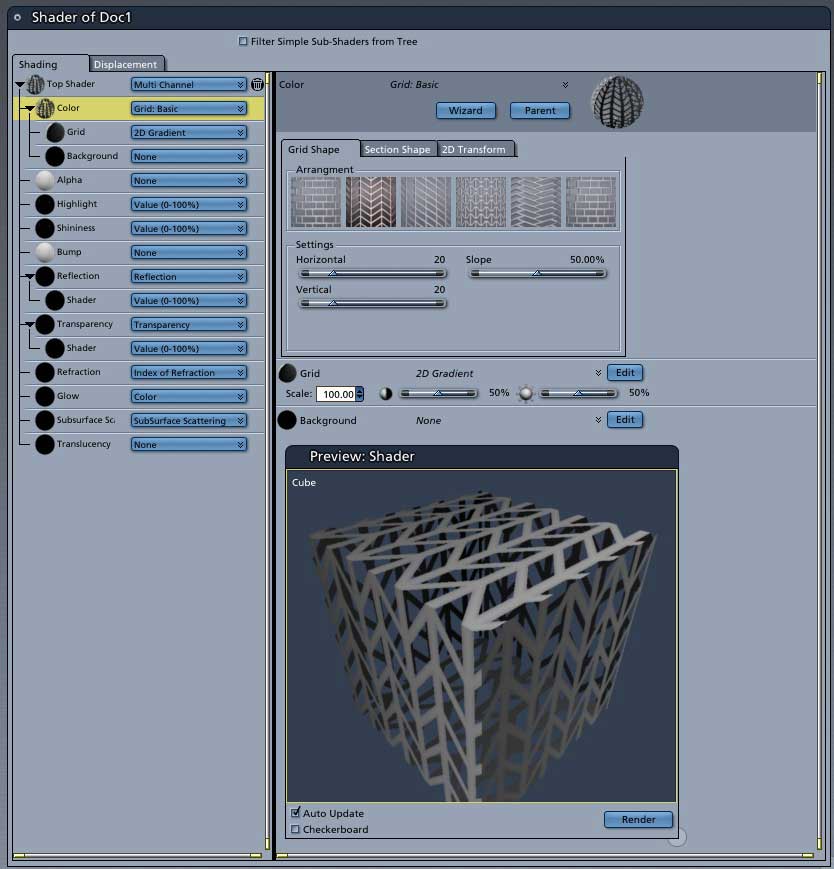This screenshot has width=834, height=869.
Task: Disable the Auto Update checkbox
Action: 295,812
